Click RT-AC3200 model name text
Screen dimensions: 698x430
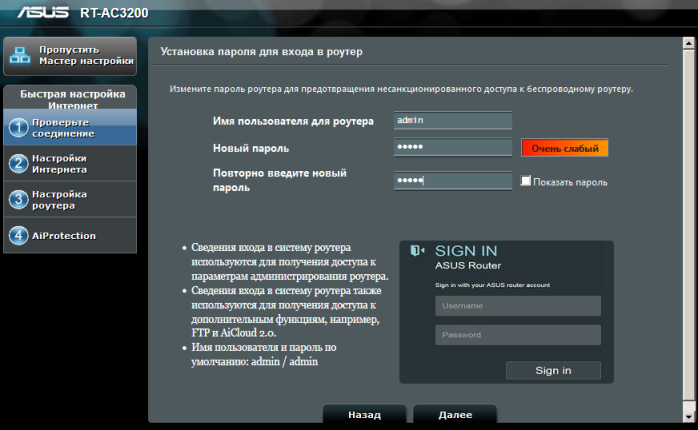click(x=114, y=13)
